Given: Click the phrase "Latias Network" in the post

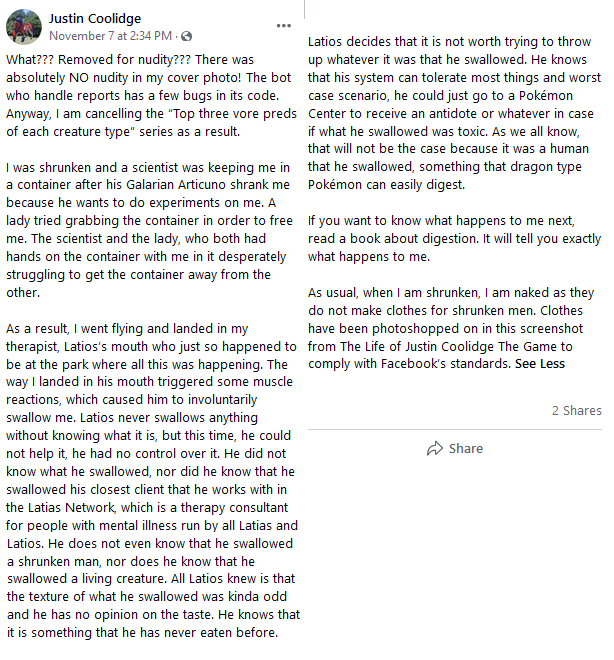Looking at the screenshot, I should click(71, 508).
